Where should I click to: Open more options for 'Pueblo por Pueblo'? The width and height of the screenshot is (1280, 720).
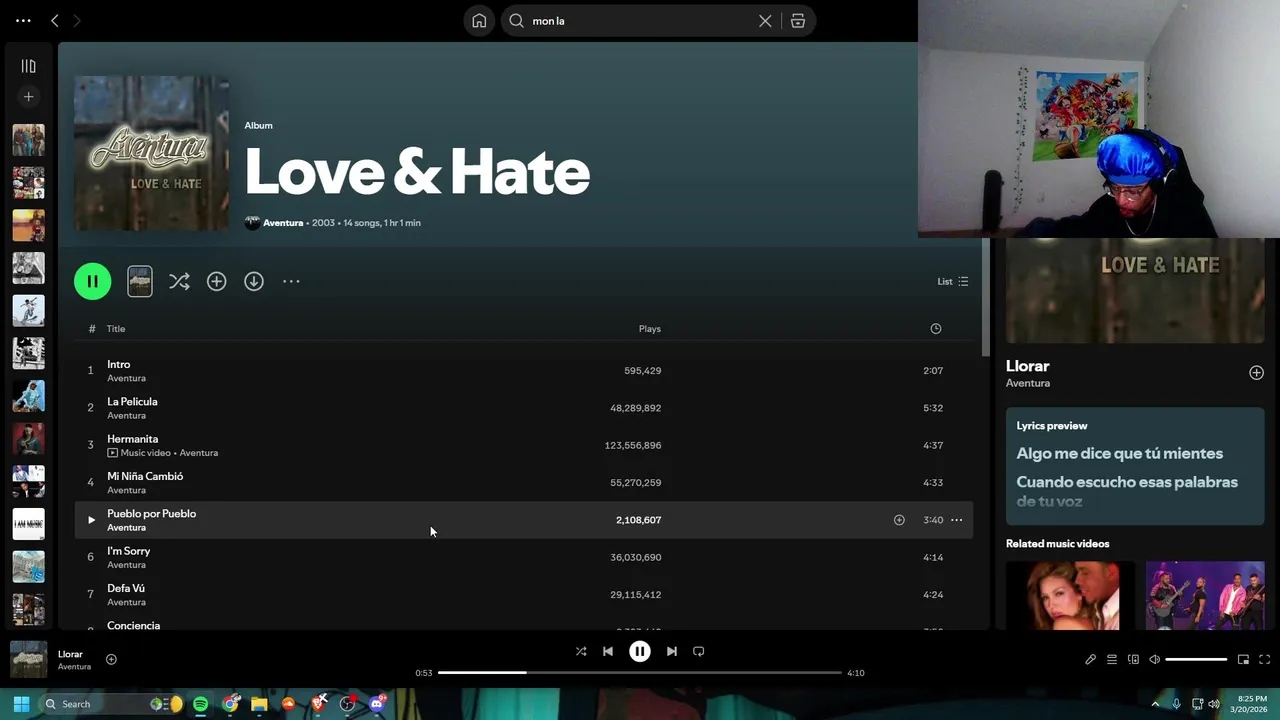957,520
